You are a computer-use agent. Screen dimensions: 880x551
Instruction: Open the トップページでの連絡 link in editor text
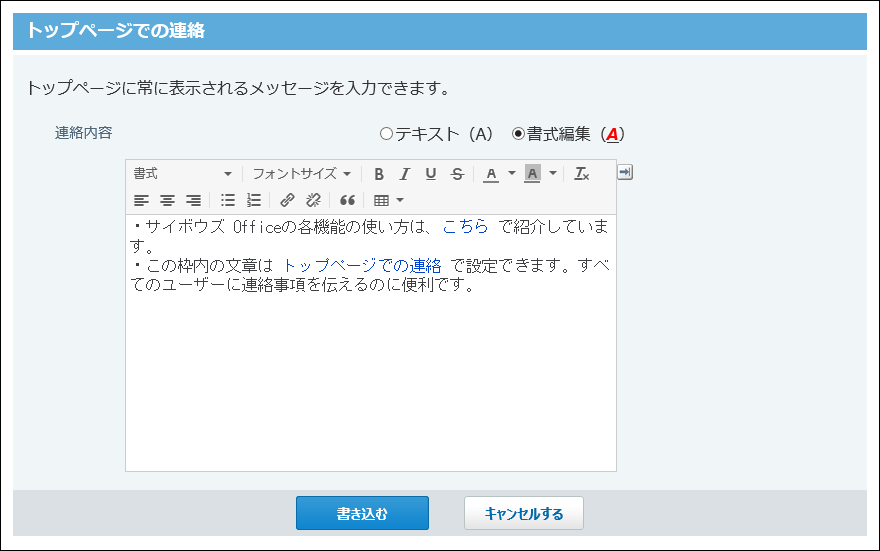click(362, 265)
